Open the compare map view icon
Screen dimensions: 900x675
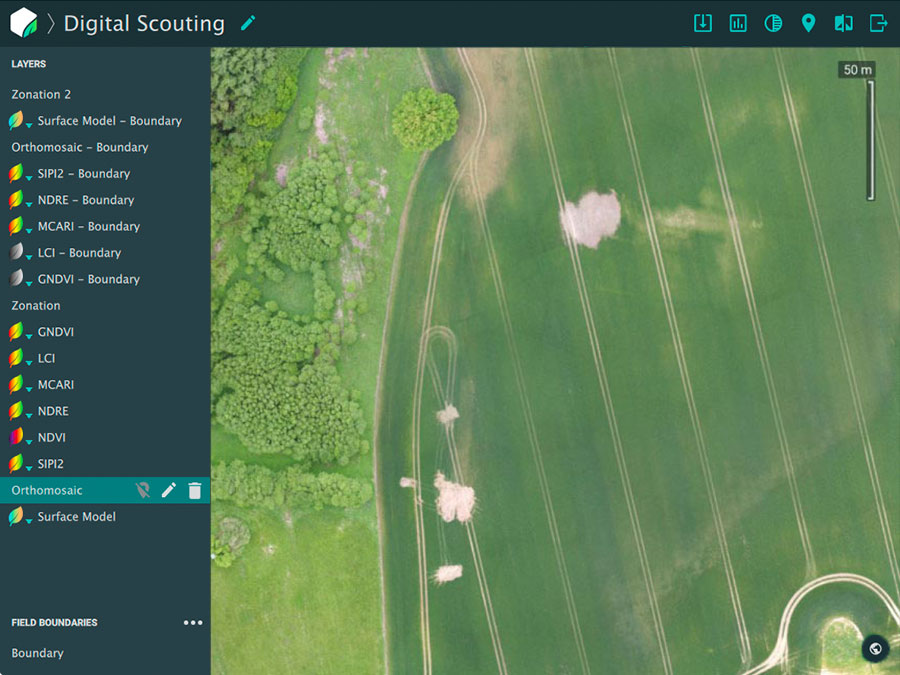843,23
